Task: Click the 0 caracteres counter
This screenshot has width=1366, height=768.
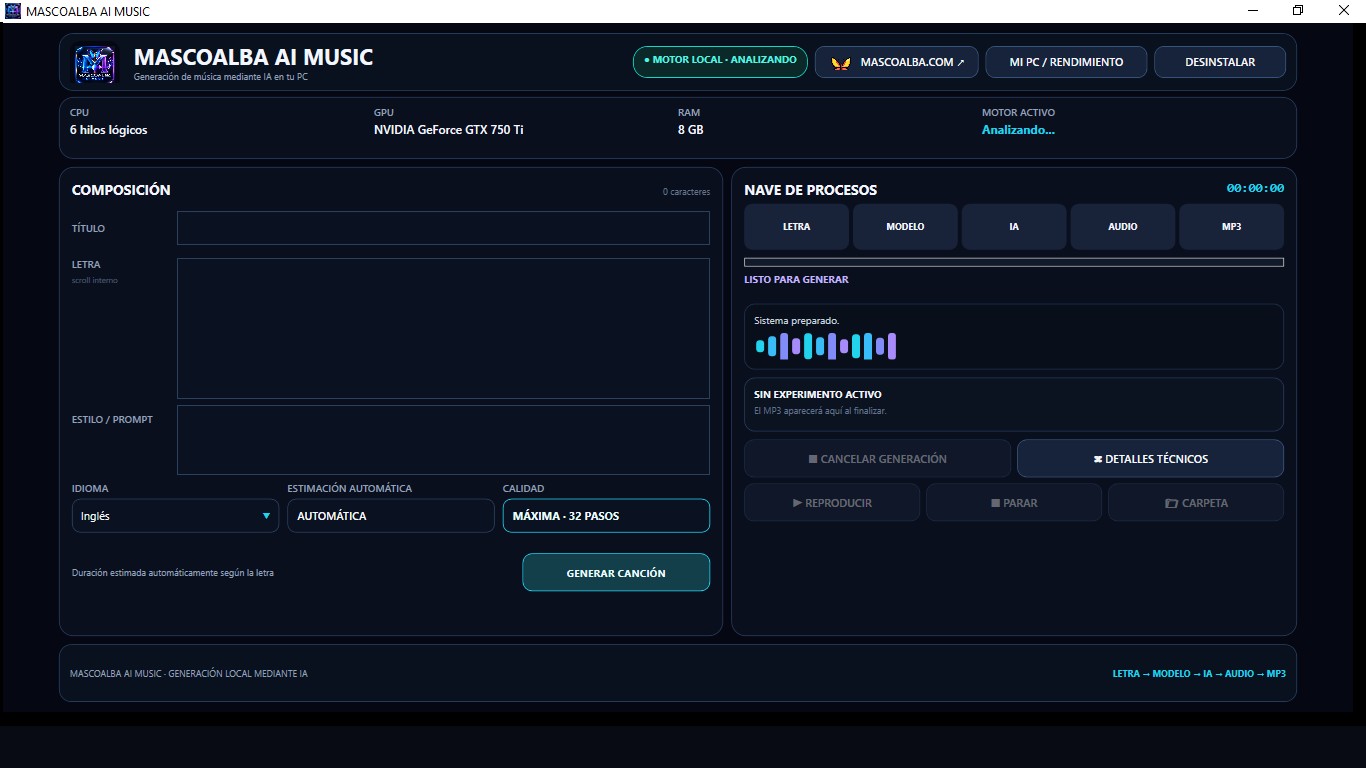Action: 686,192
